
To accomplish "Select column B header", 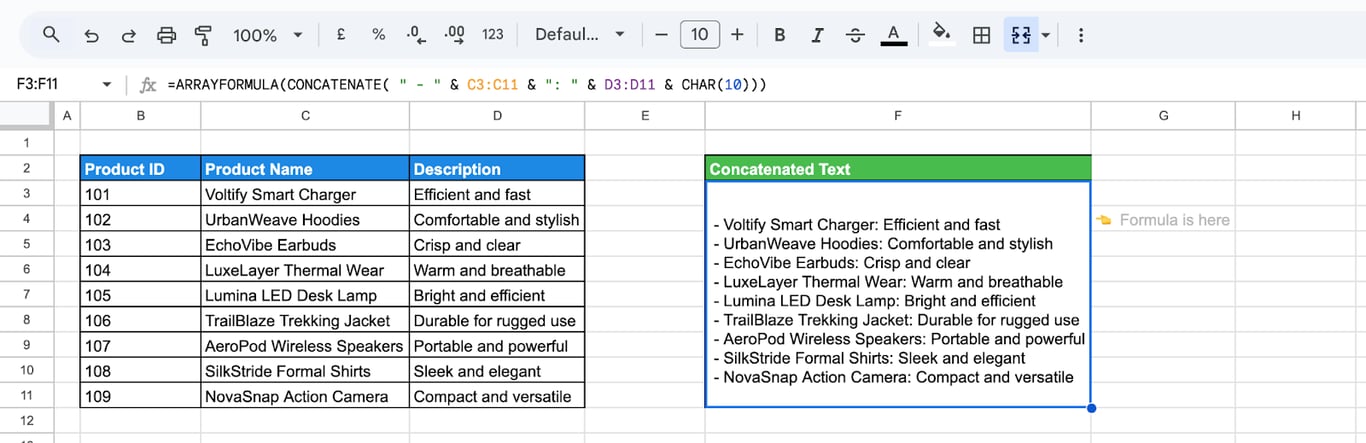I will (x=140, y=116).
